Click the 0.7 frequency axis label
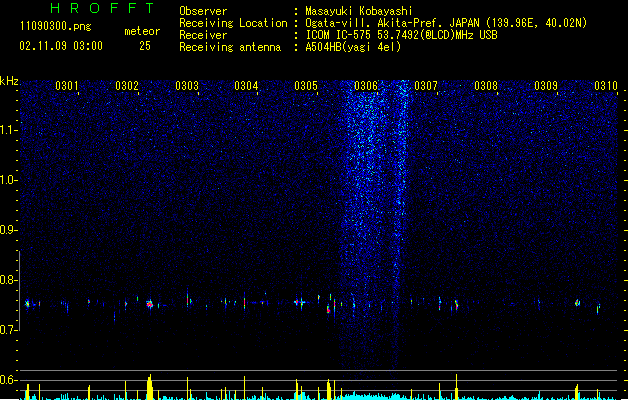This screenshot has width=629, height=400. 9,330
